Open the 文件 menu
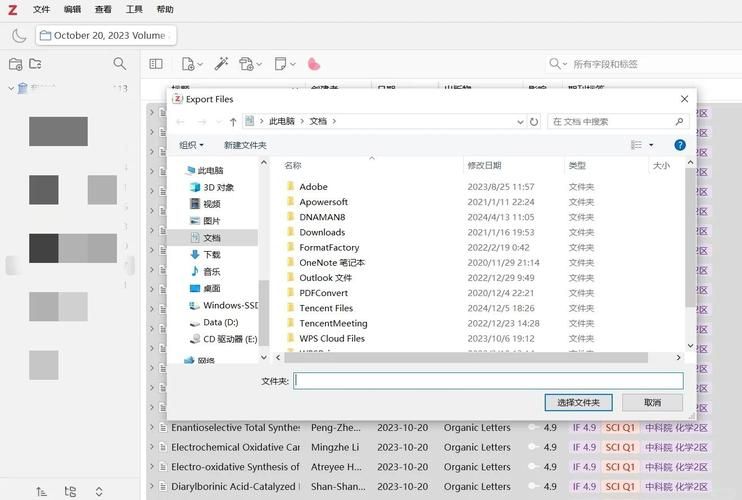Viewport: 742px width, 500px height. [42, 9]
